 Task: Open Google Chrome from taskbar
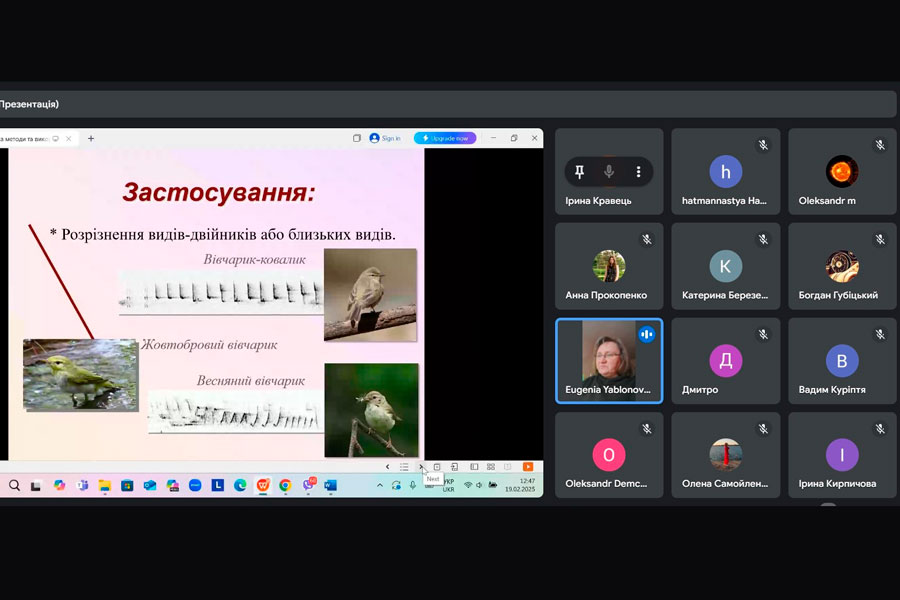click(285, 485)
